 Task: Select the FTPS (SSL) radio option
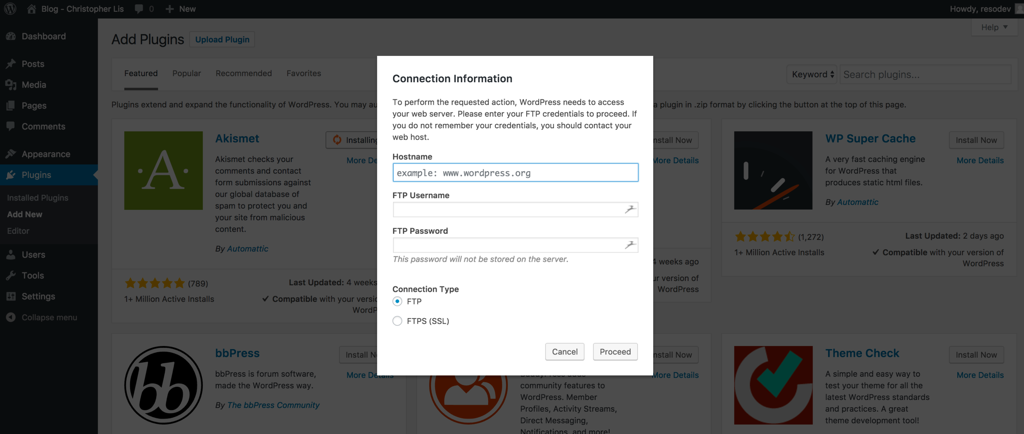[x=397, y=321]
